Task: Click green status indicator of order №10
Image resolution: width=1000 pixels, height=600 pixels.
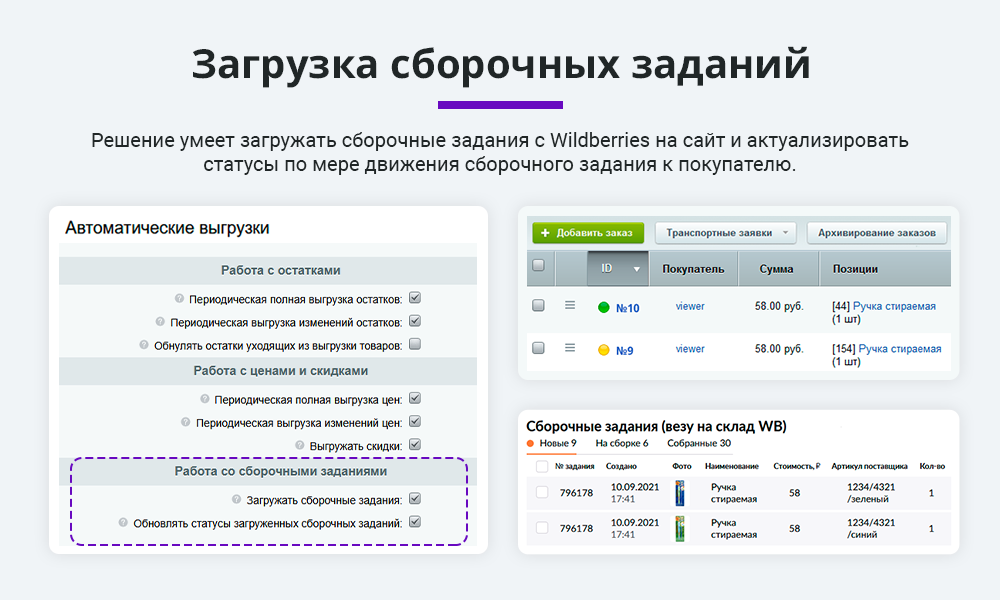Action: pos(604,305)
